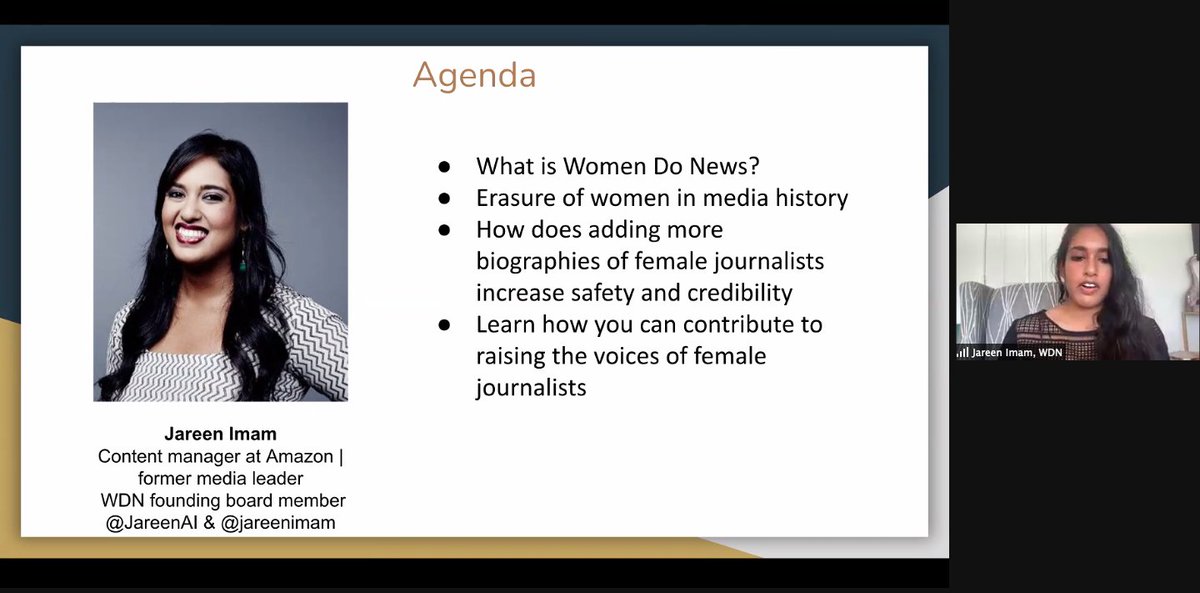The height and width of the screenshot is (593, 1200).
Task: Click the Agenda slide title
Action: click(x=474, y=76)
